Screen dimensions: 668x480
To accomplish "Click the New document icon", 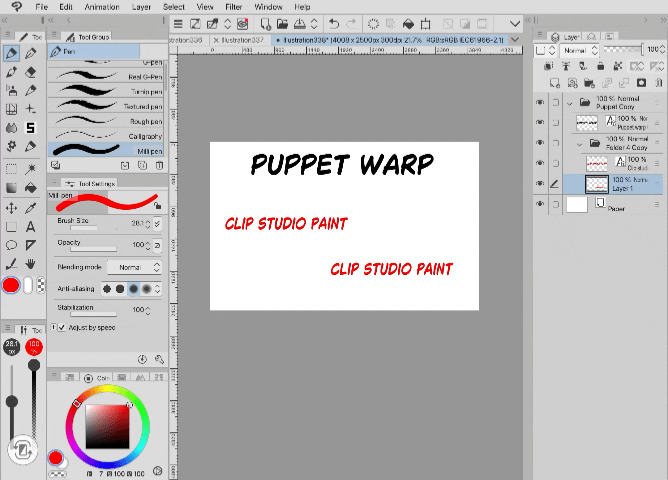I will (x=265, y=24).
